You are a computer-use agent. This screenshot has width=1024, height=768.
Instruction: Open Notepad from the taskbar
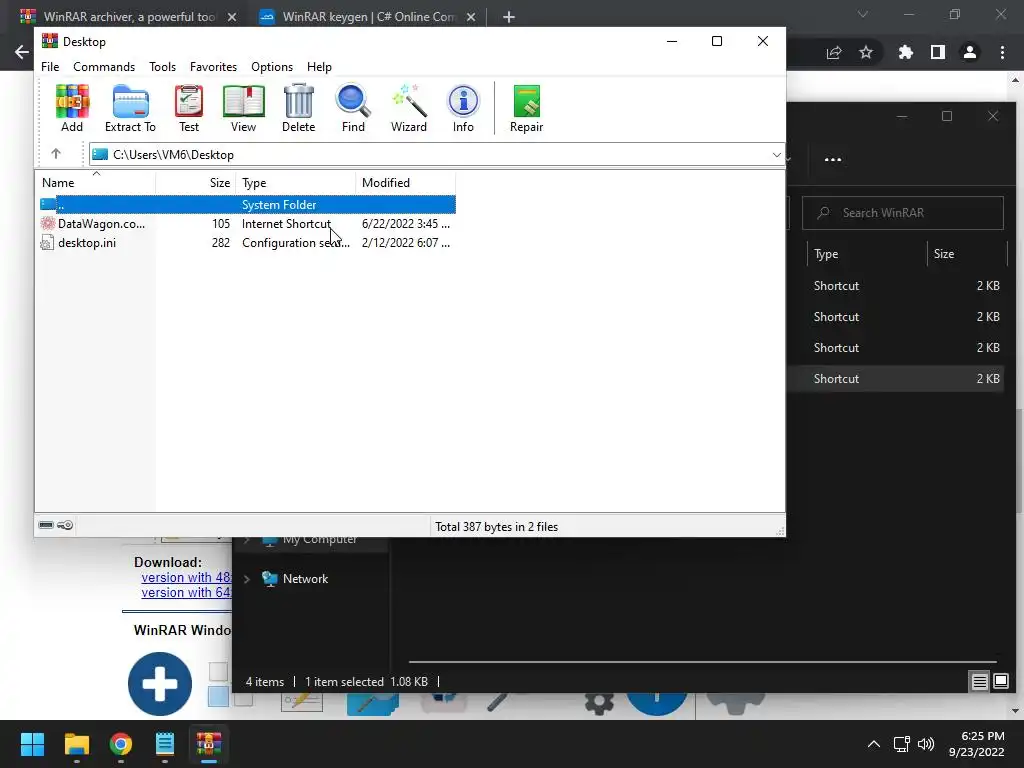coord(165,744)
